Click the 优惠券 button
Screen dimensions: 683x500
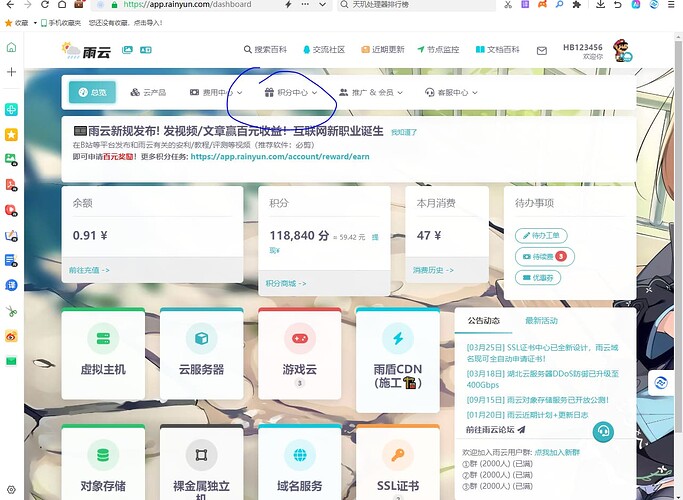(538, 277)
